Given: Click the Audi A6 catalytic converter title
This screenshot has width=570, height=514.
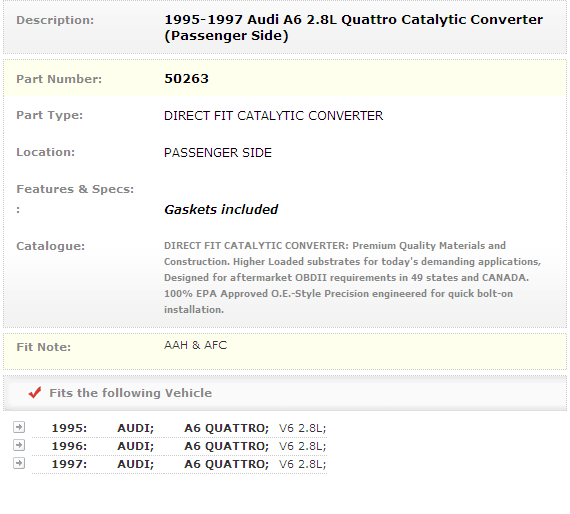Looking at the screenshot, I should click(x=353, y=28).
